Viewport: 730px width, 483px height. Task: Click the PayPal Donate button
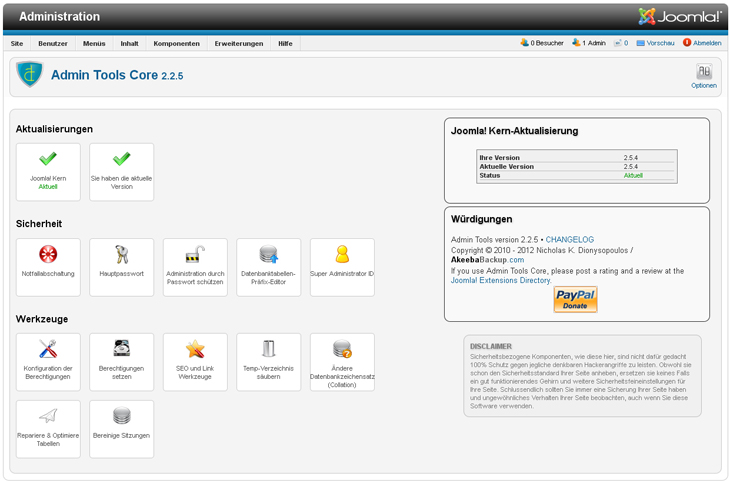(x=575, y=299)
